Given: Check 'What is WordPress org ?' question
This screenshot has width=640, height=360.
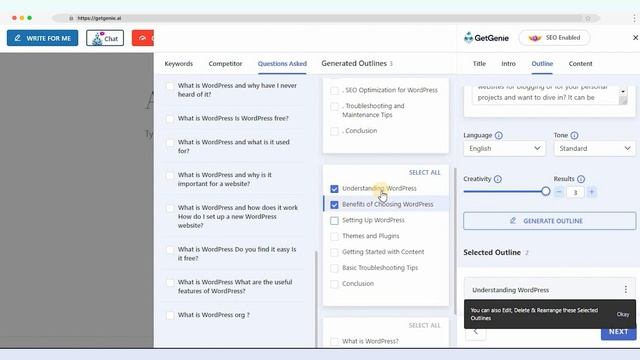Looking at the screenshot, I should [x=170, y=315].
